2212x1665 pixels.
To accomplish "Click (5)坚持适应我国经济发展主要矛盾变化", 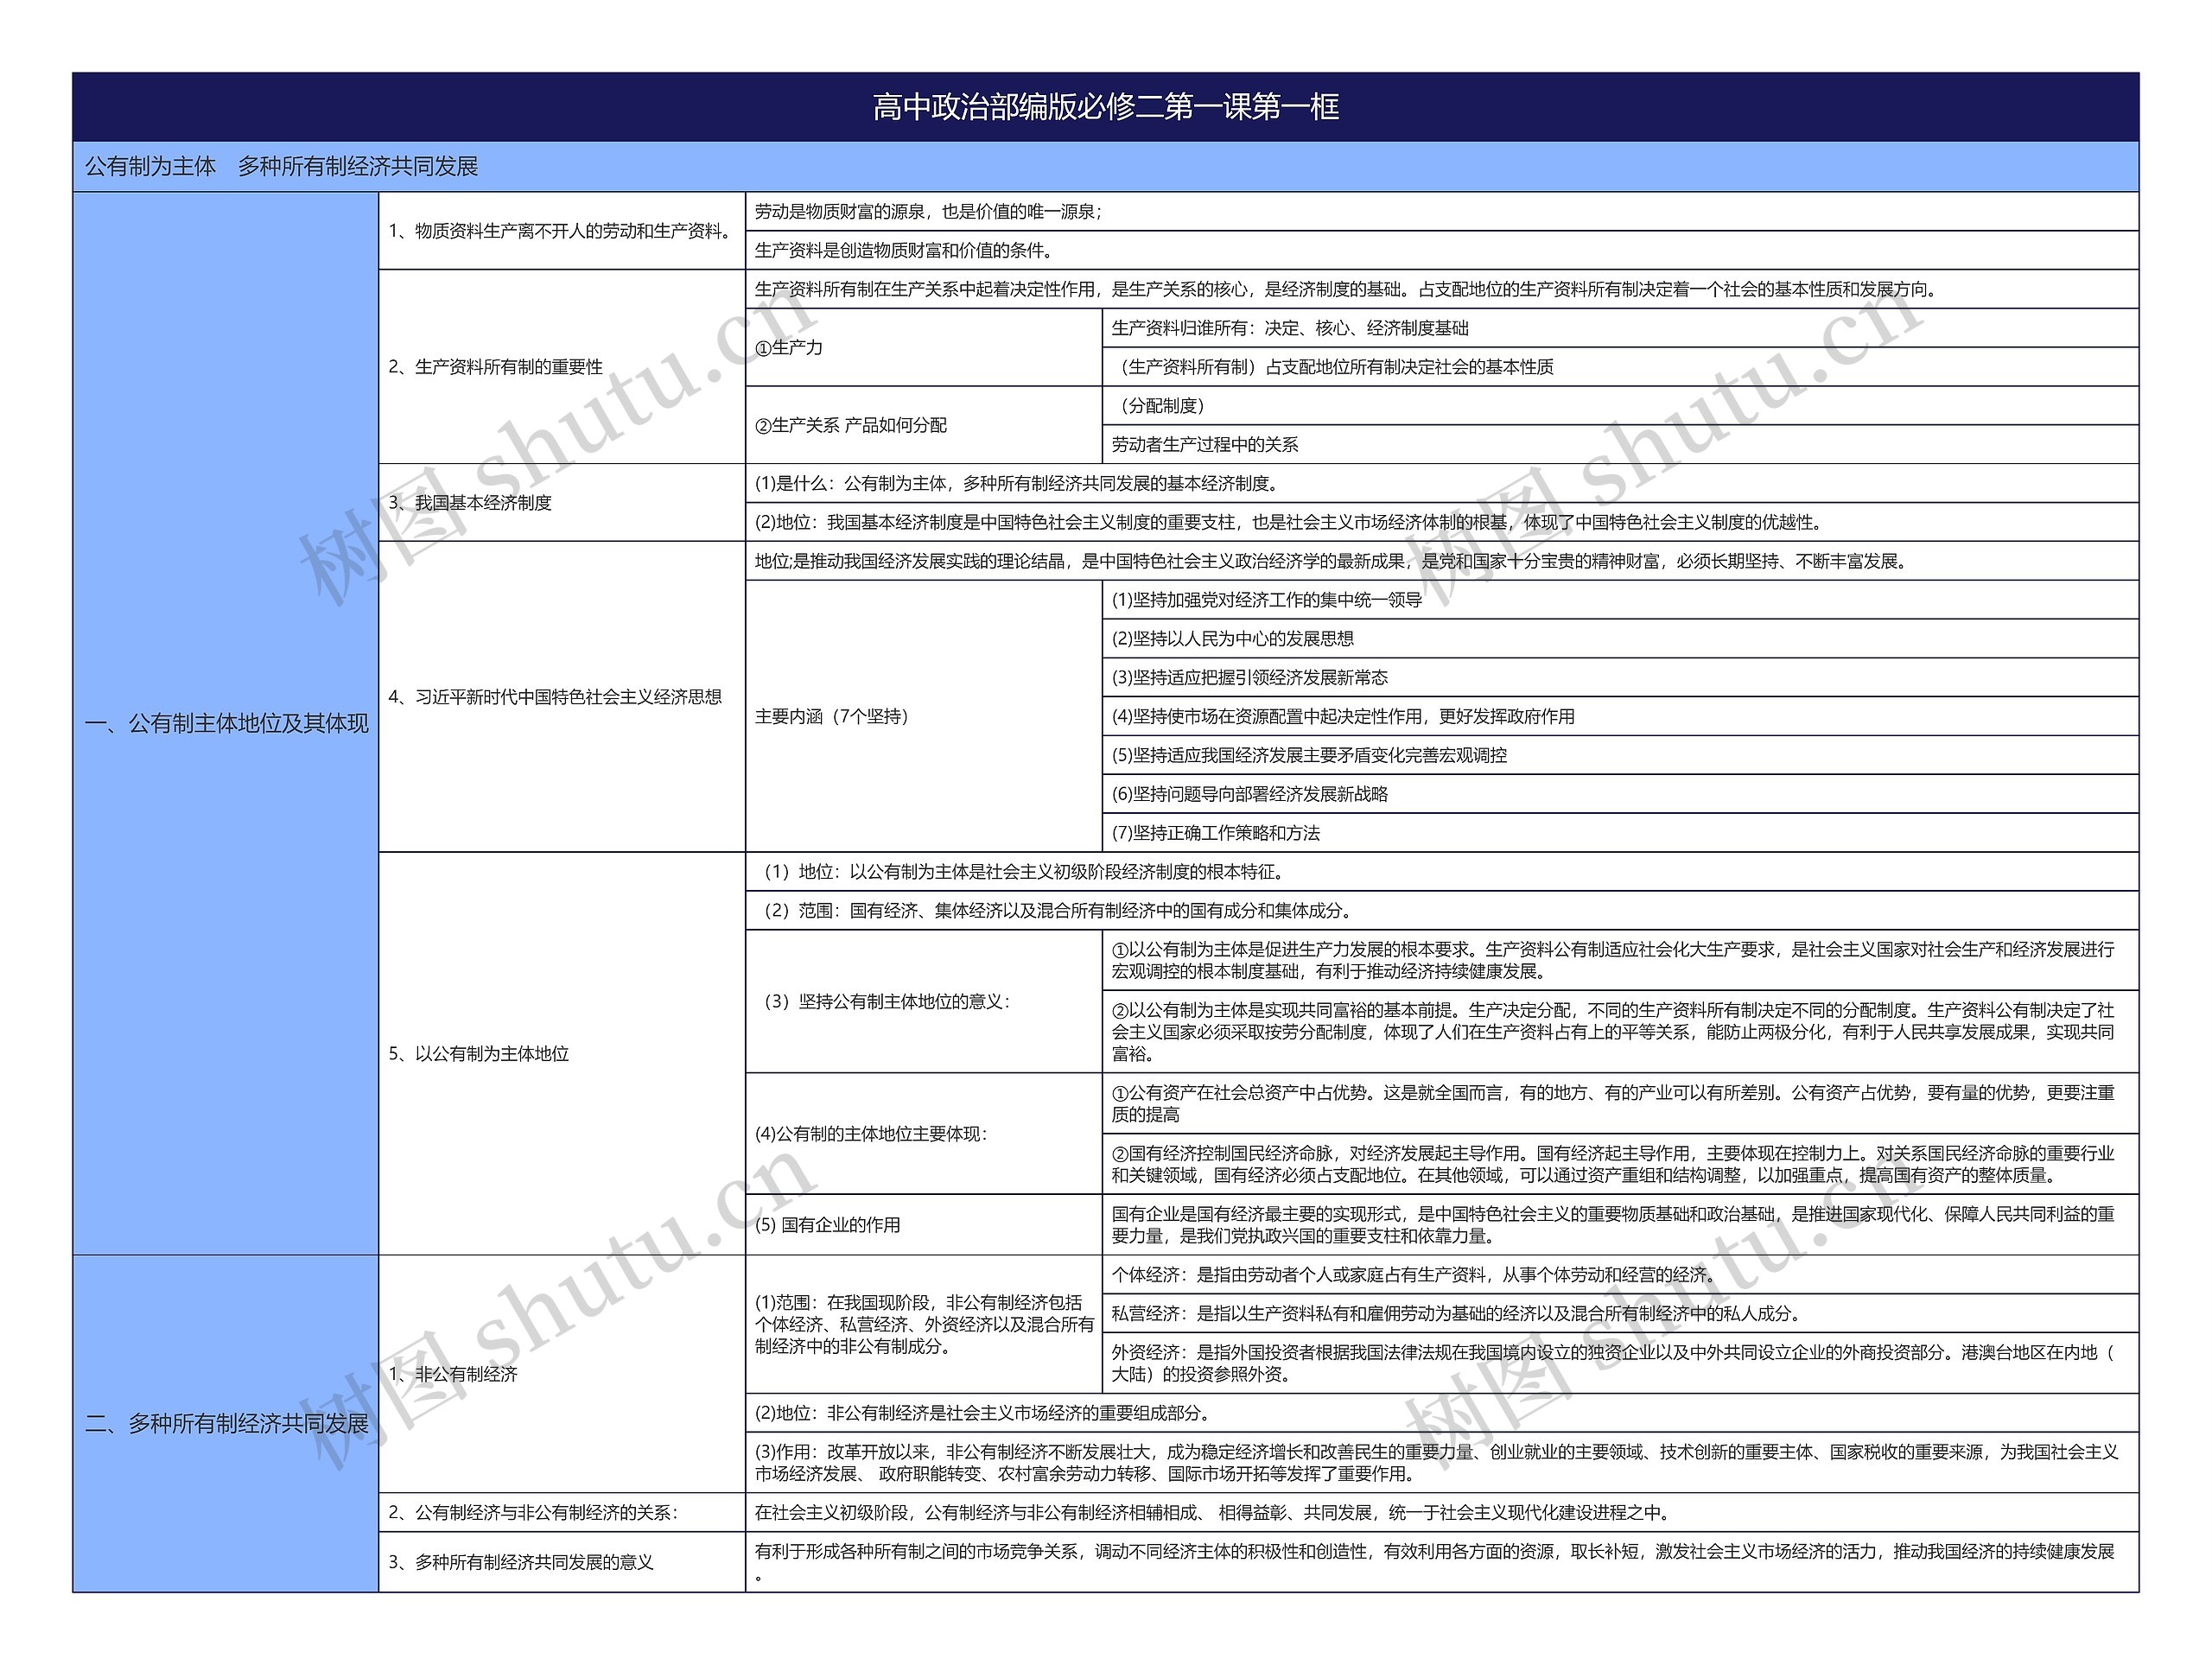I will pos(1620,756).
